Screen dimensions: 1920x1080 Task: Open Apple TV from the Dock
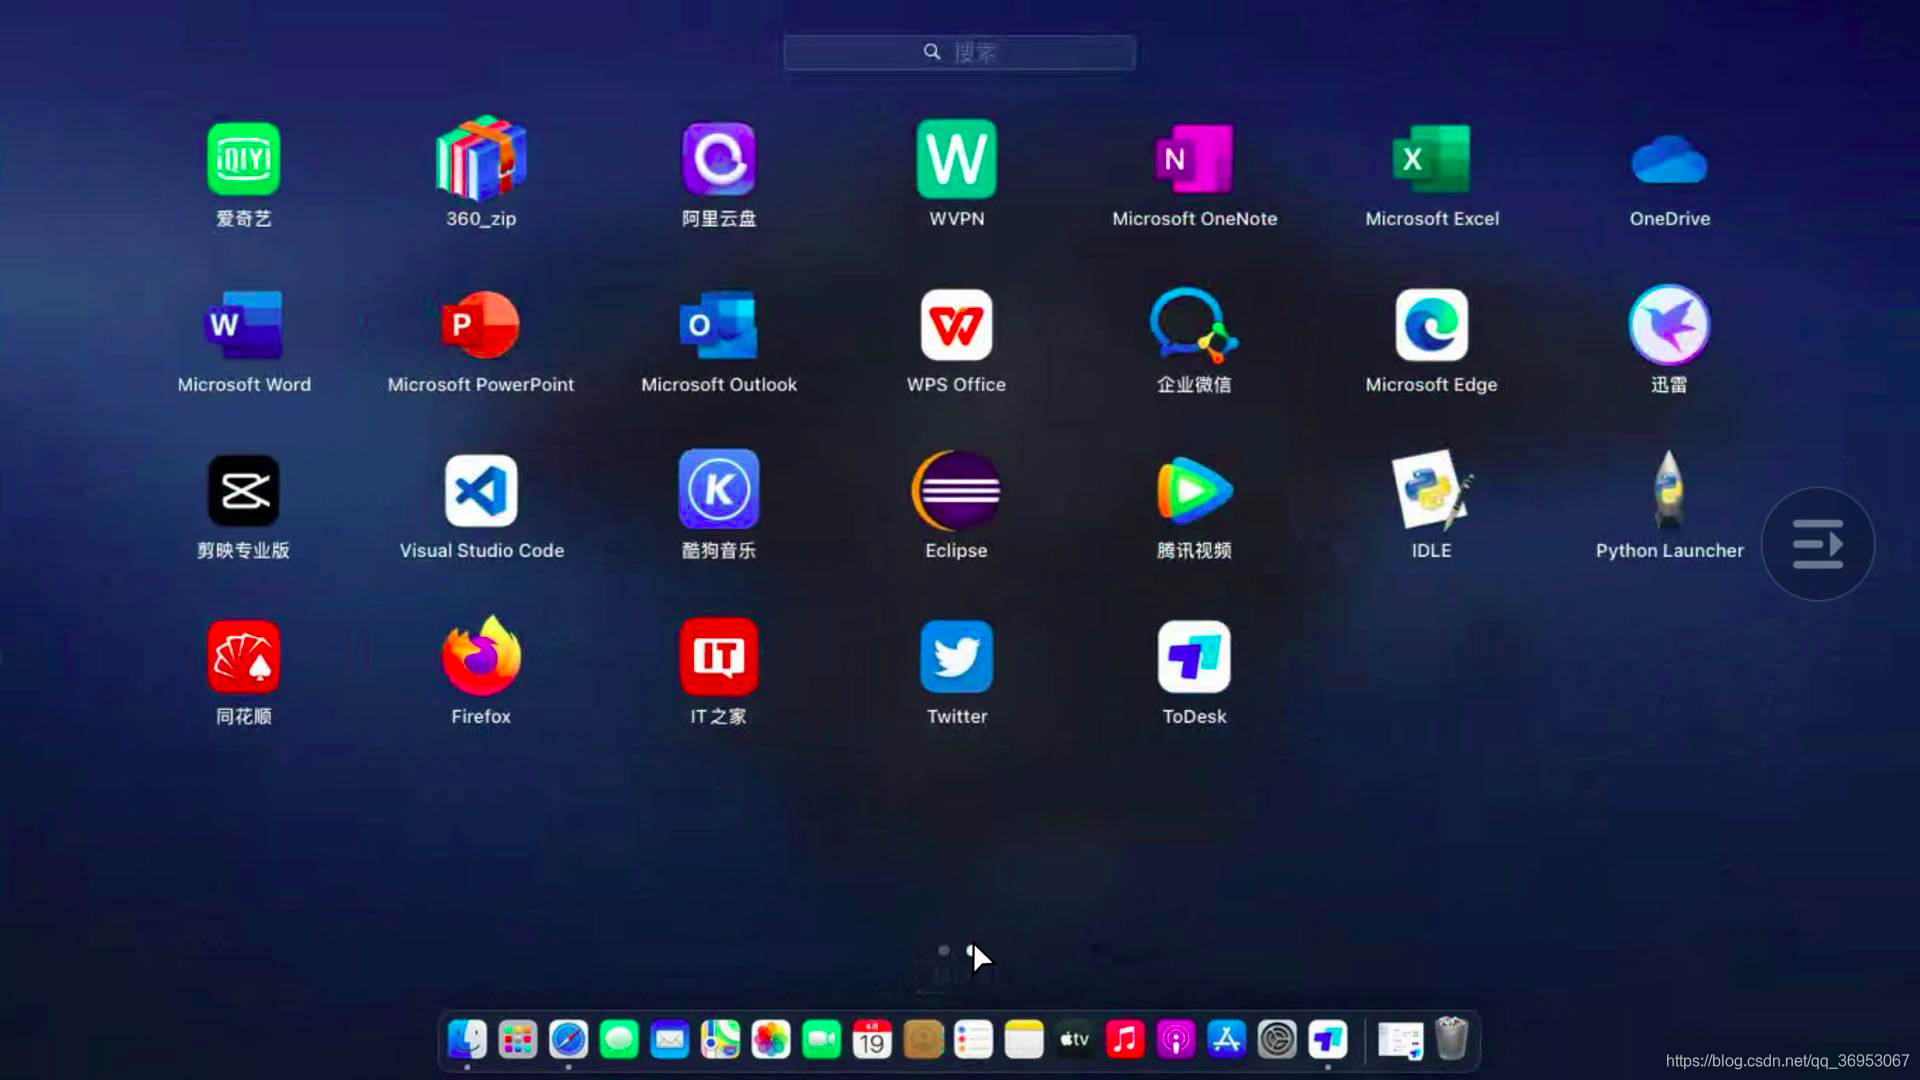click(x=1075, y=1040)
